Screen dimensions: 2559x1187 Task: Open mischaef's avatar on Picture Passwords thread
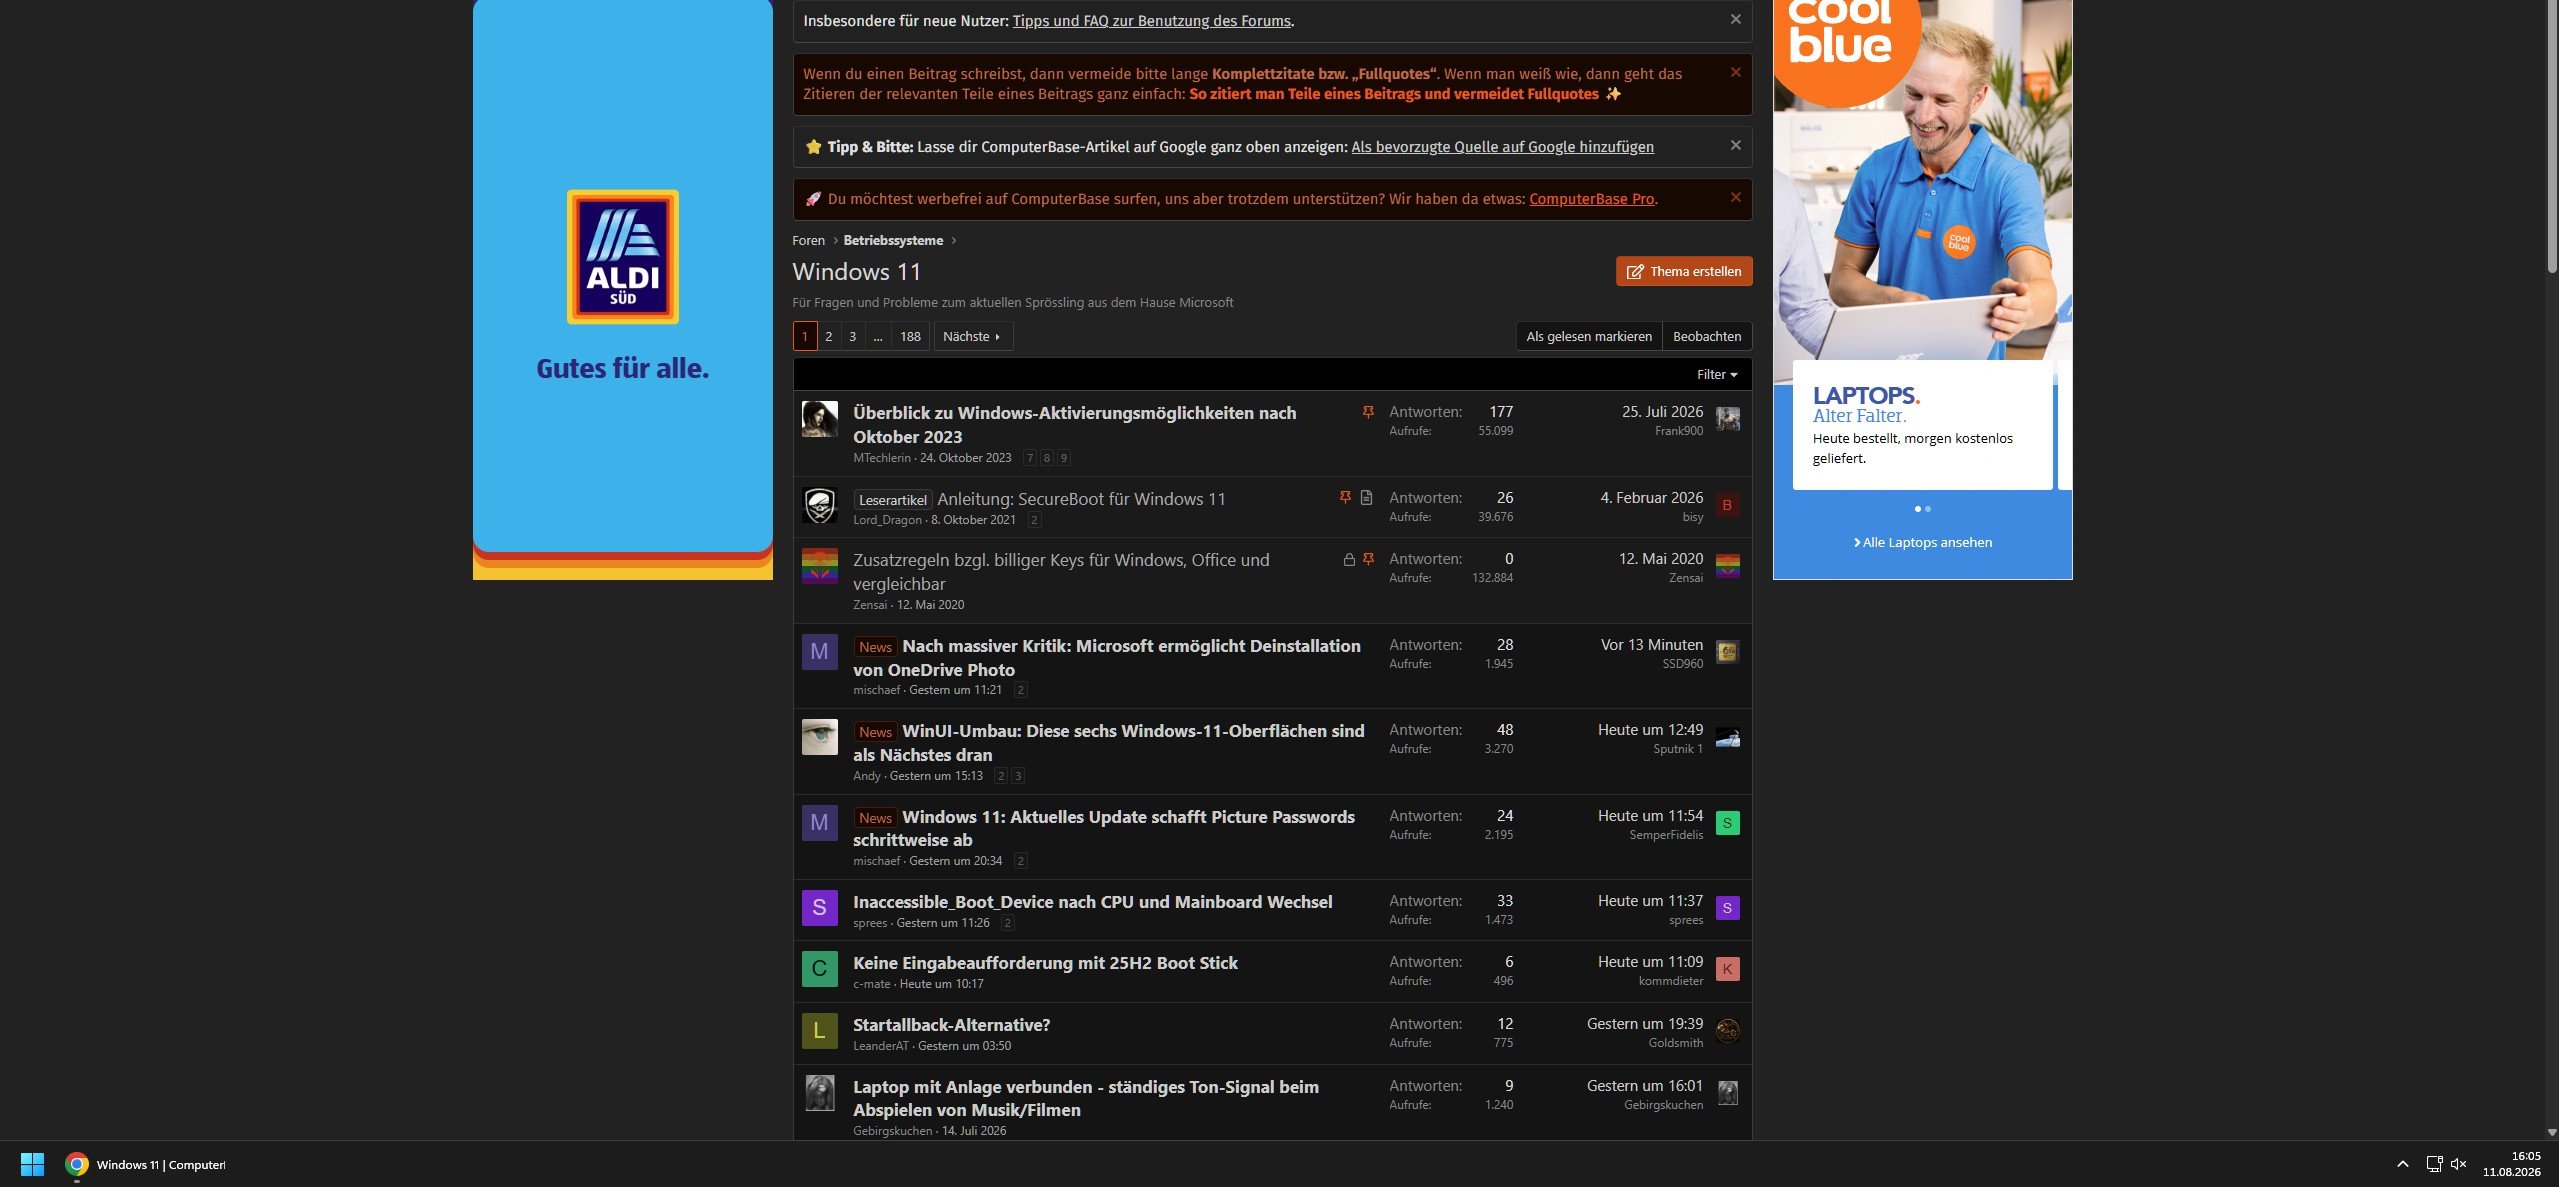819,823
